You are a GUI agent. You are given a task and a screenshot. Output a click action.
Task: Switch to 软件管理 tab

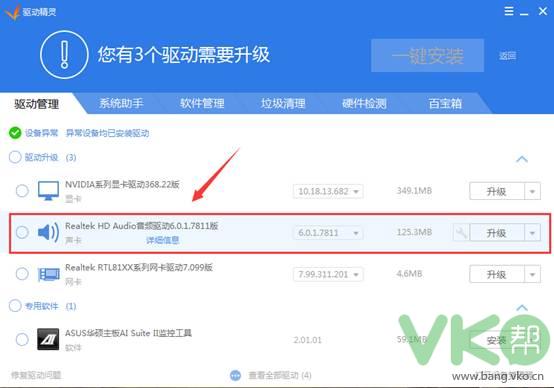[x=202, y=103]
